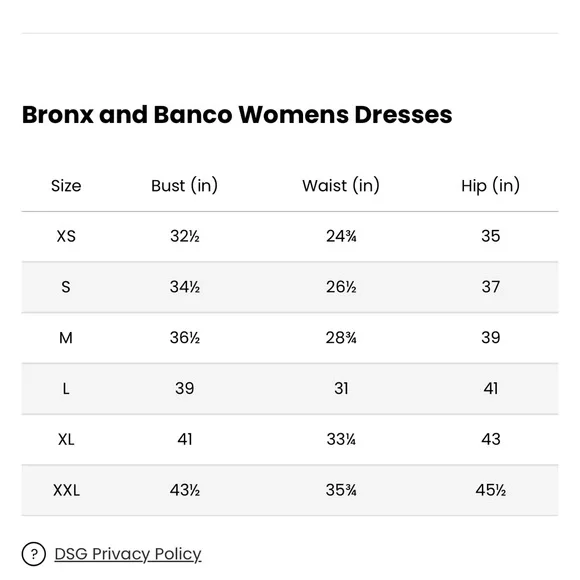Click the 26½ waist value for S
Viewport: 580px width, 580px height.
[341, 287]
